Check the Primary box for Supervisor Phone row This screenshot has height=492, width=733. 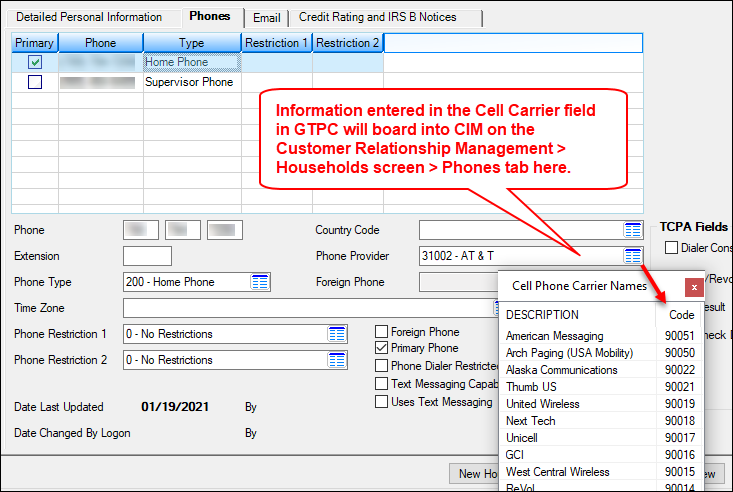point(35,82)
